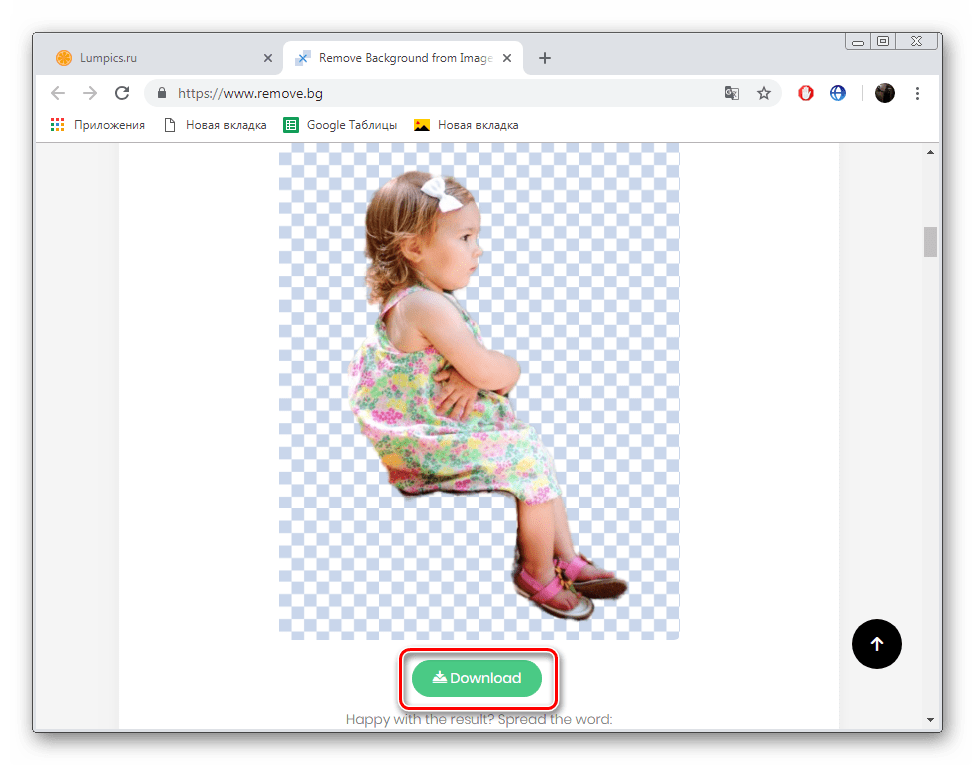
Task: Minimize the browser window
Action: [x=858, y=42]
